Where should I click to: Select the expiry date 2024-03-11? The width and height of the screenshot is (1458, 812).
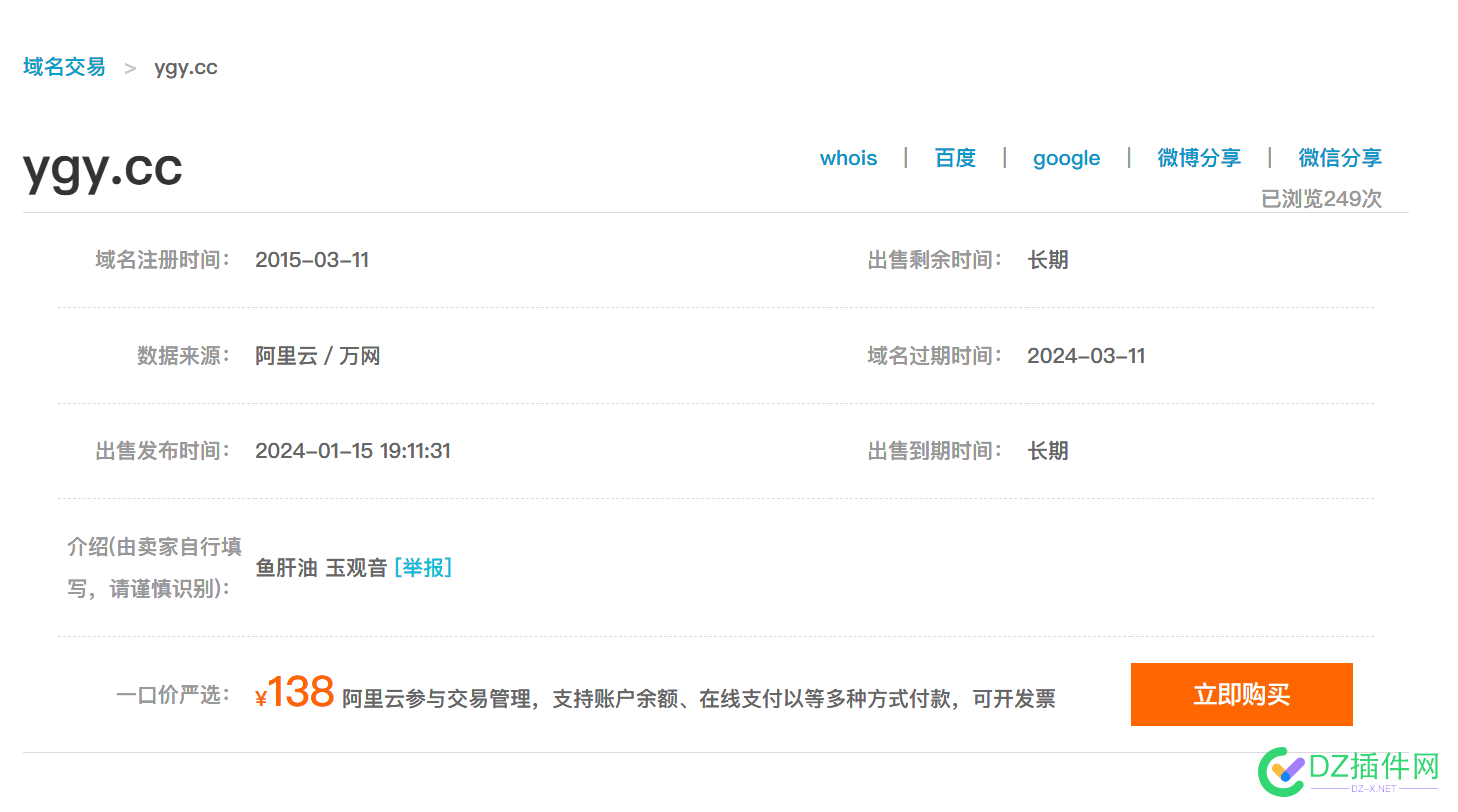[x=1086, y=356]
